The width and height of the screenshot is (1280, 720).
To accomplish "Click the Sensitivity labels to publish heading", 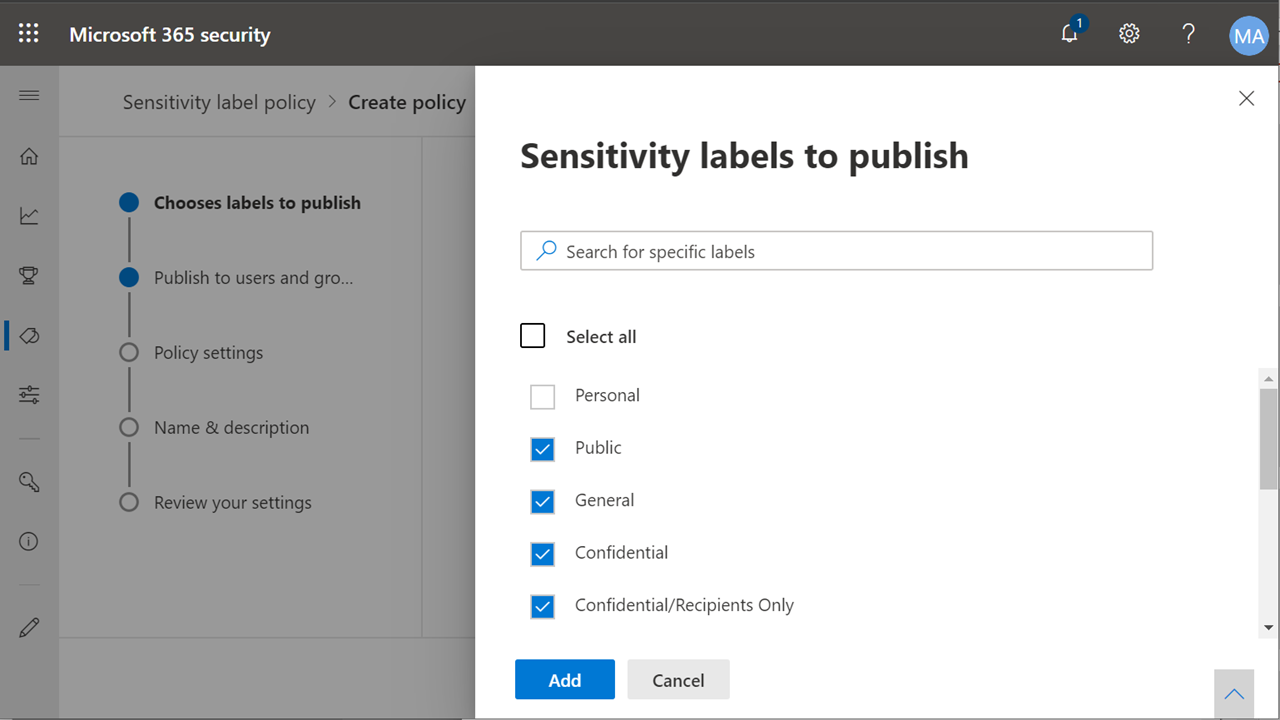I will (x=744, y=156).
